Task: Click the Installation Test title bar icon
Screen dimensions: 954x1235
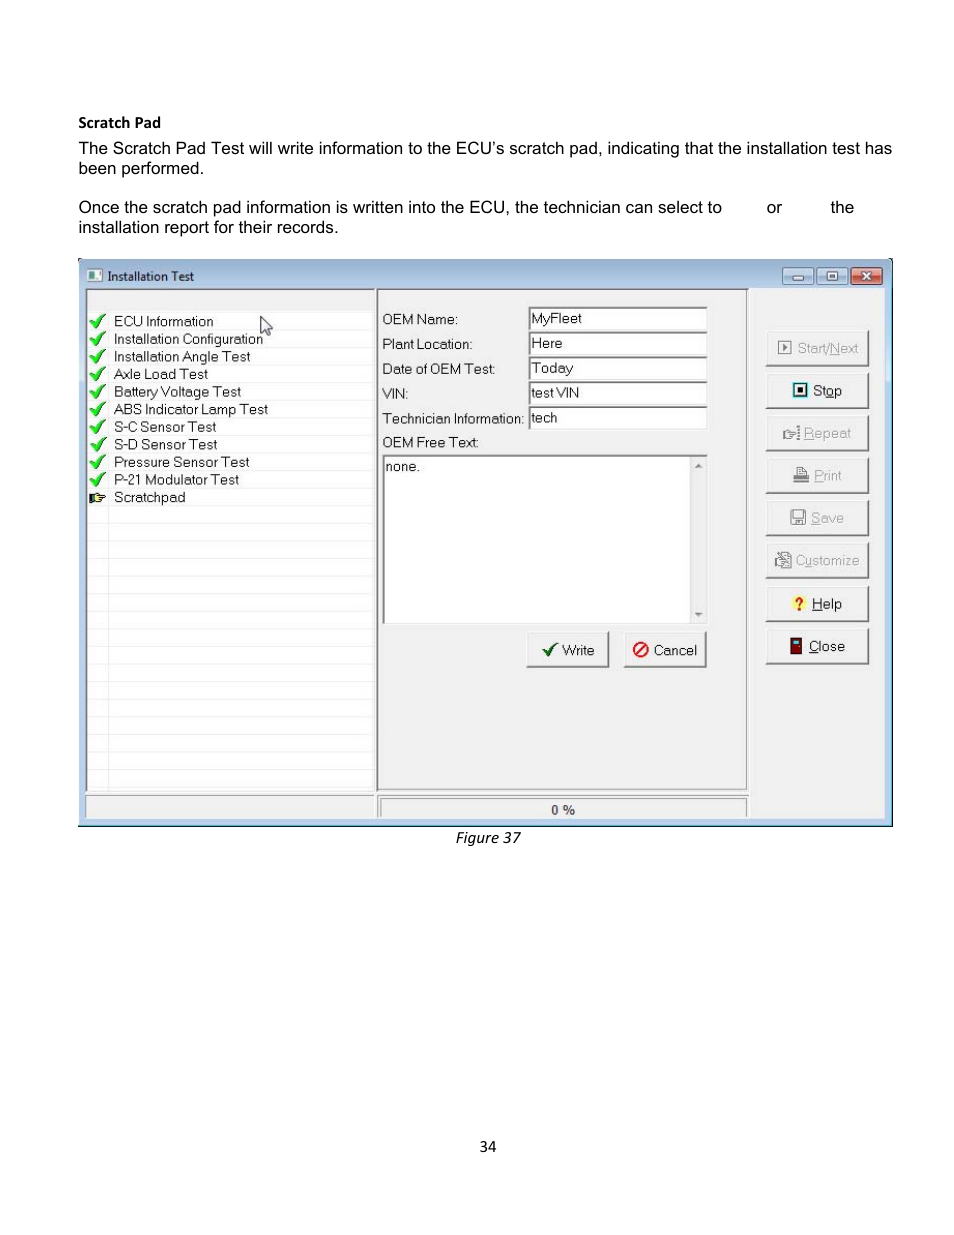Action: click(95, 276)
